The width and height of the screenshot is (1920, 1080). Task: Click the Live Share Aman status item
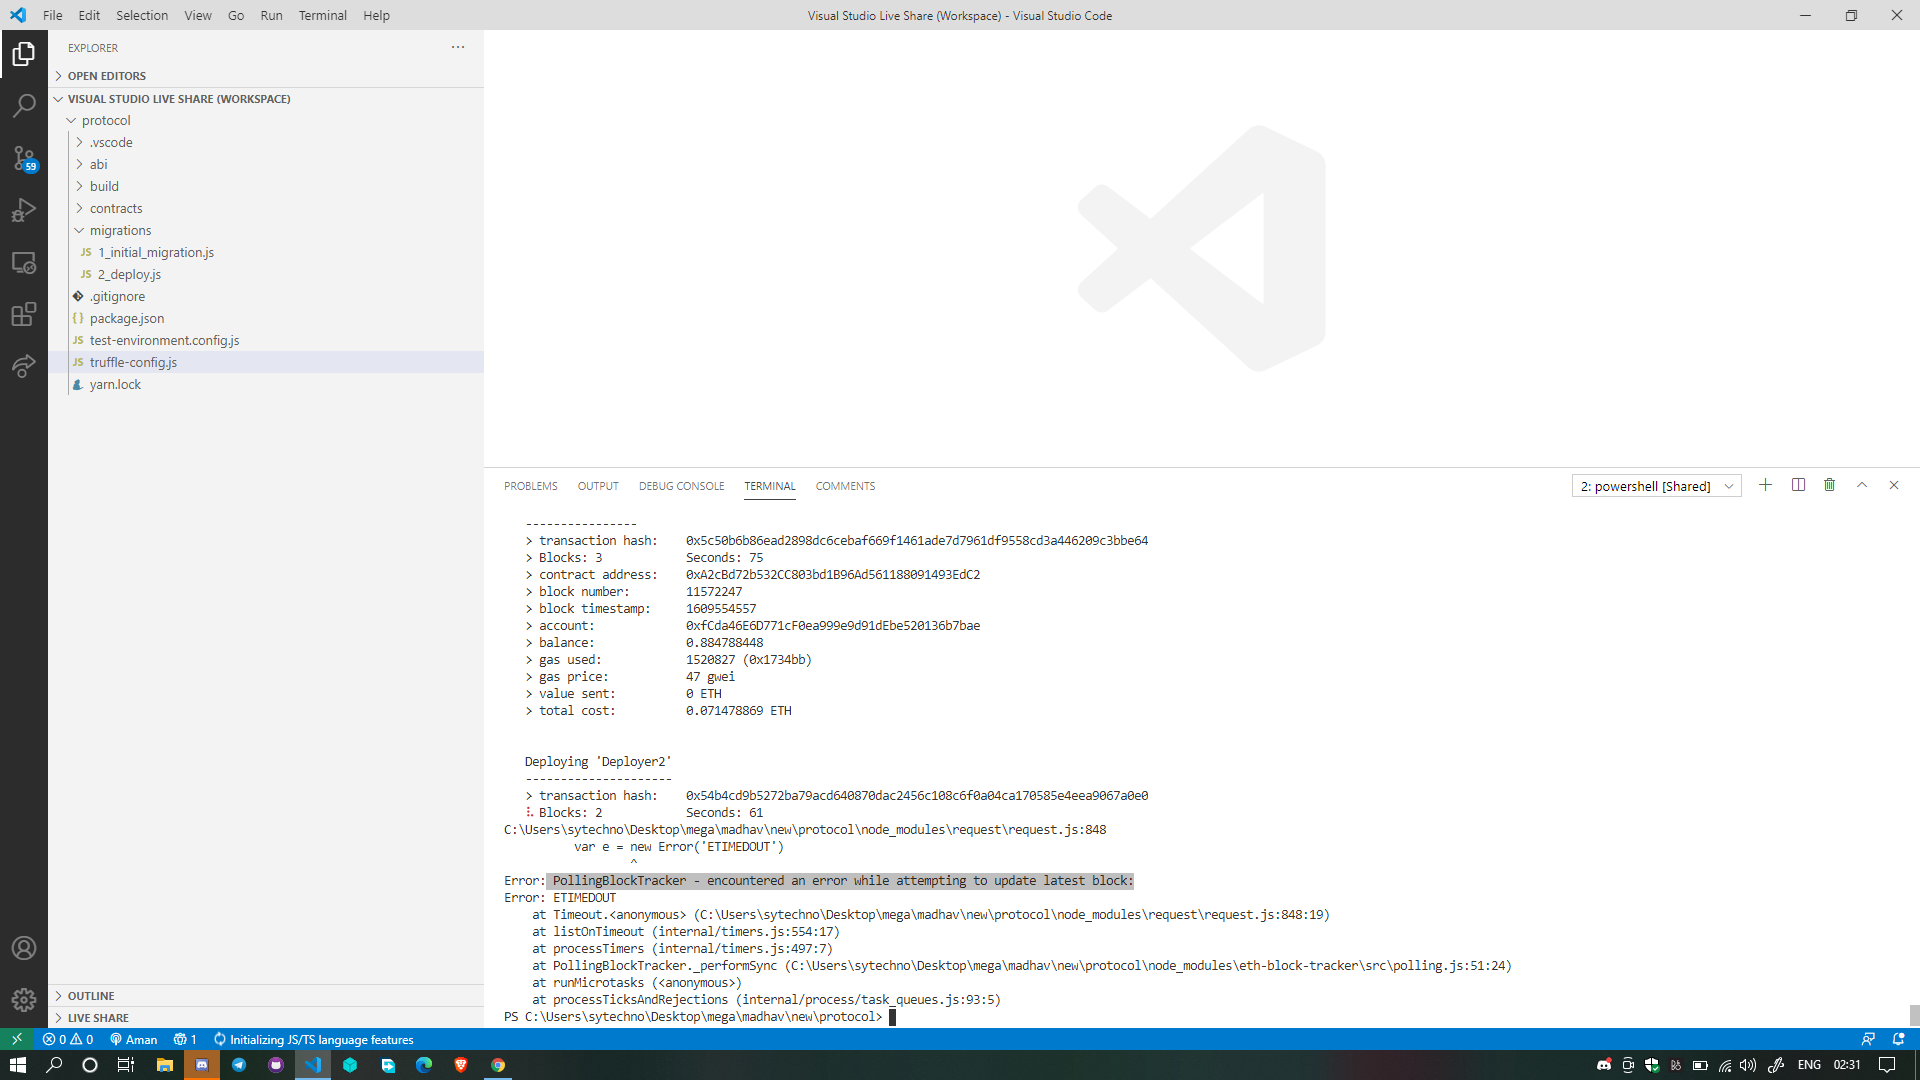(x=134, y=1039)
